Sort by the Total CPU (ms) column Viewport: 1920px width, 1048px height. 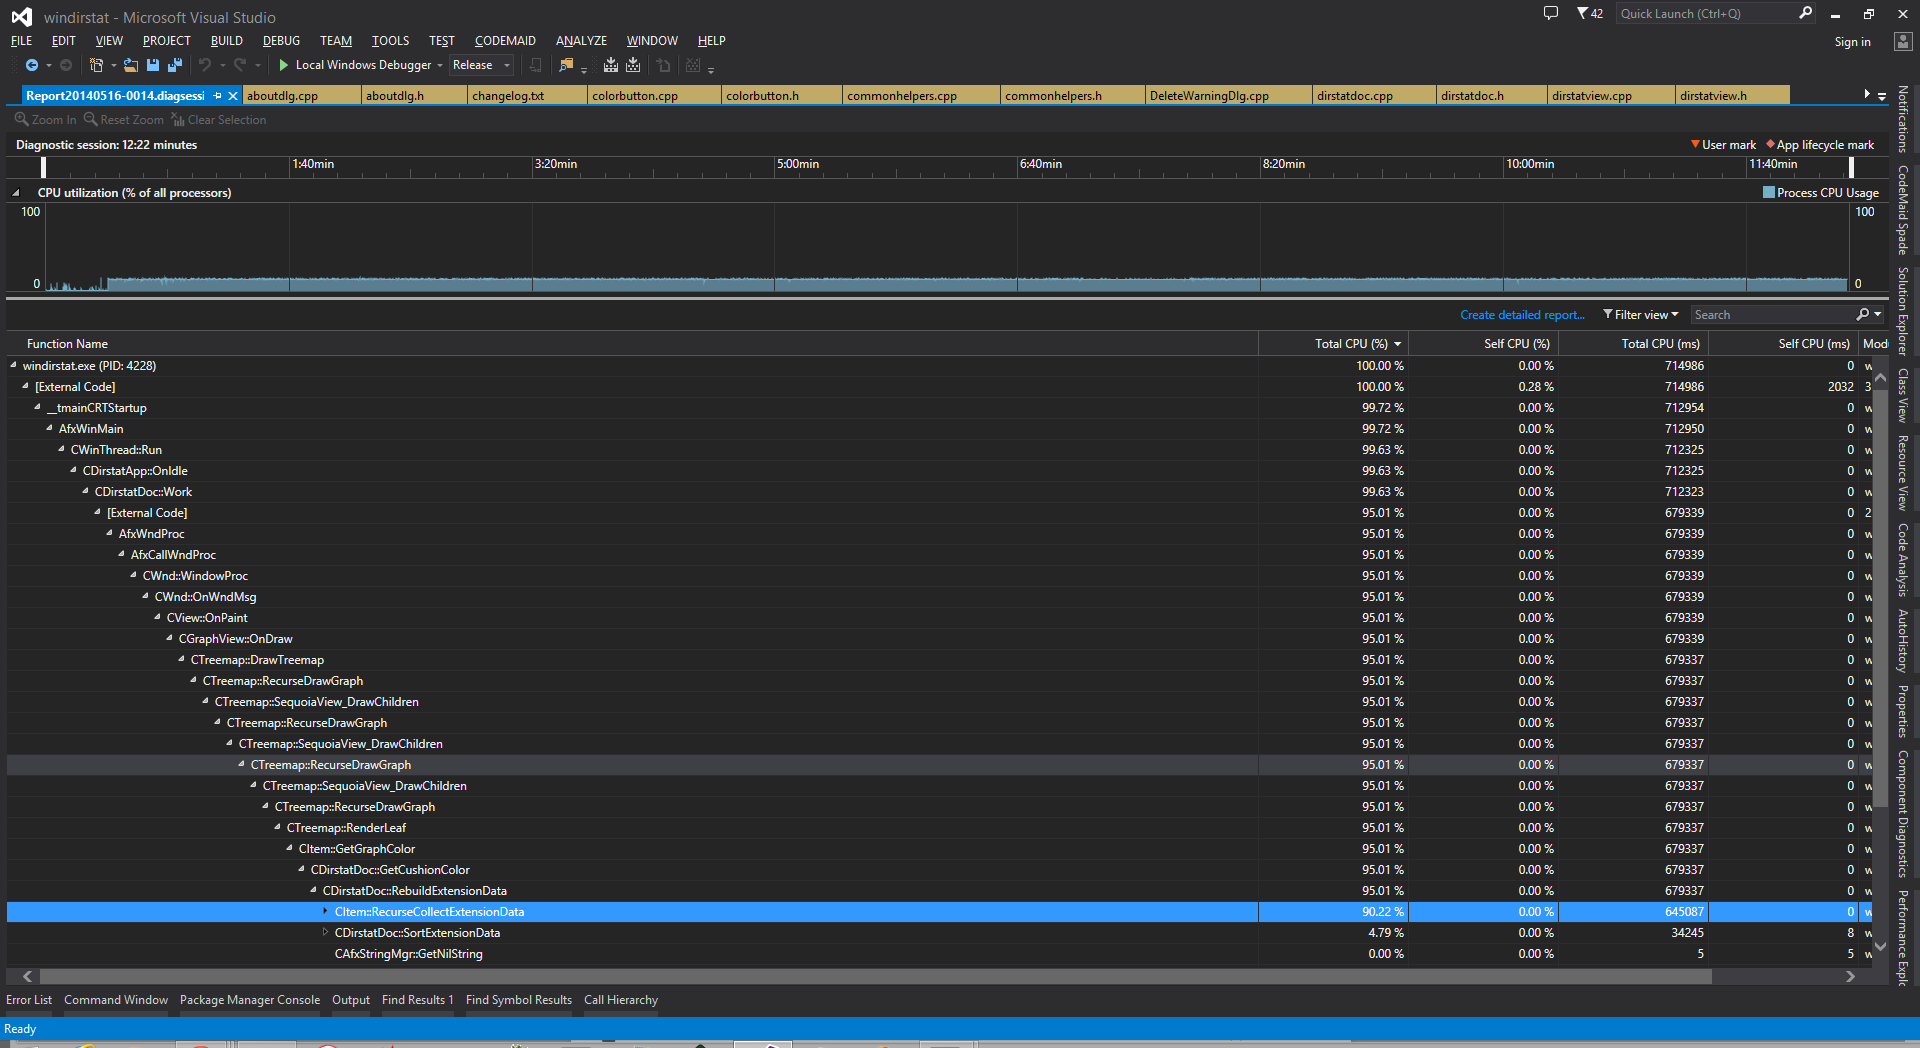[1633, 344]
